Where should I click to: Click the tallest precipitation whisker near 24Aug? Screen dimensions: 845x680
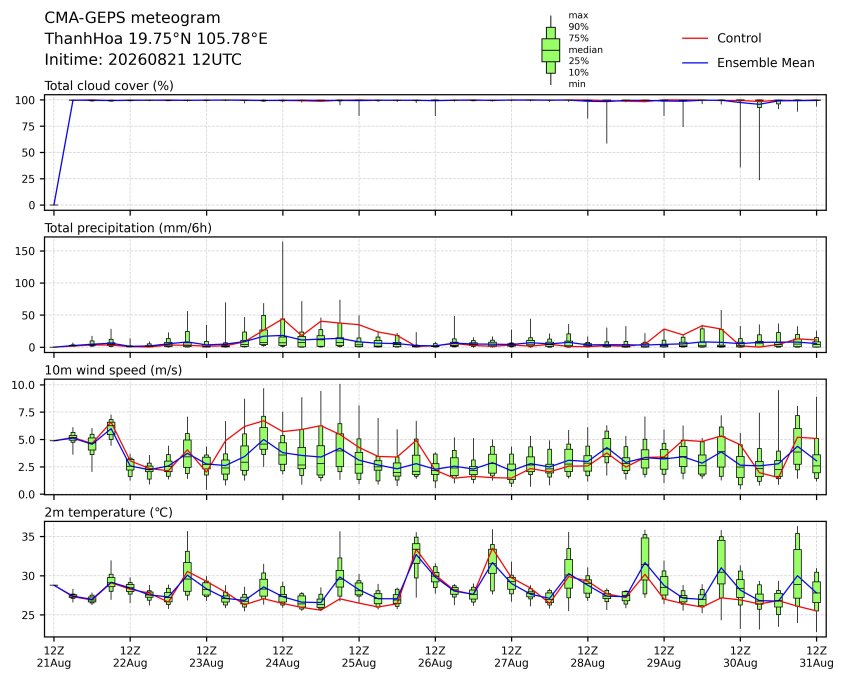point(282,280)
